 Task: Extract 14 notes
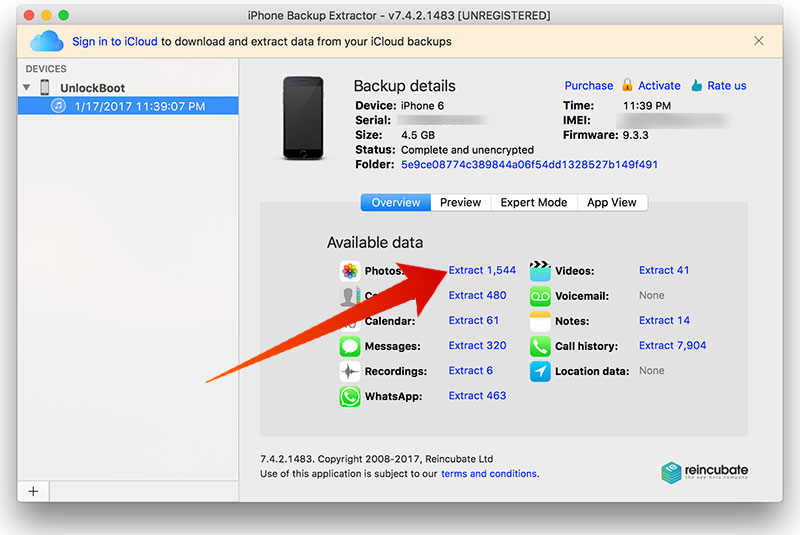[664, 320]
